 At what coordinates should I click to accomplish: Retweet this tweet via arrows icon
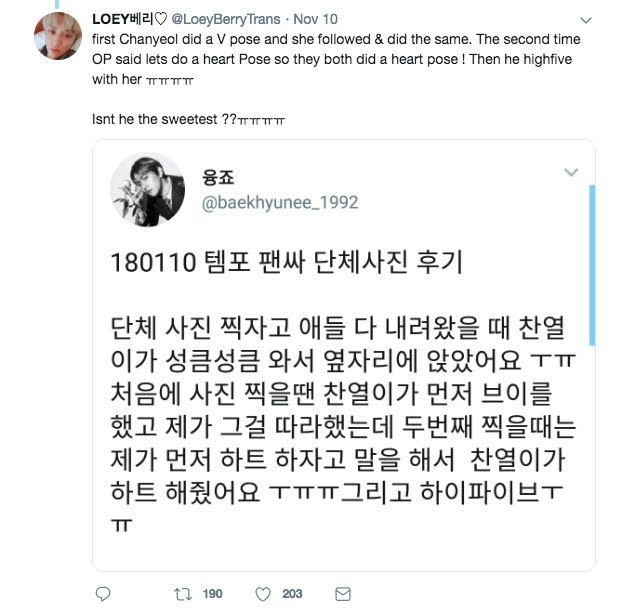click(183, 594)
